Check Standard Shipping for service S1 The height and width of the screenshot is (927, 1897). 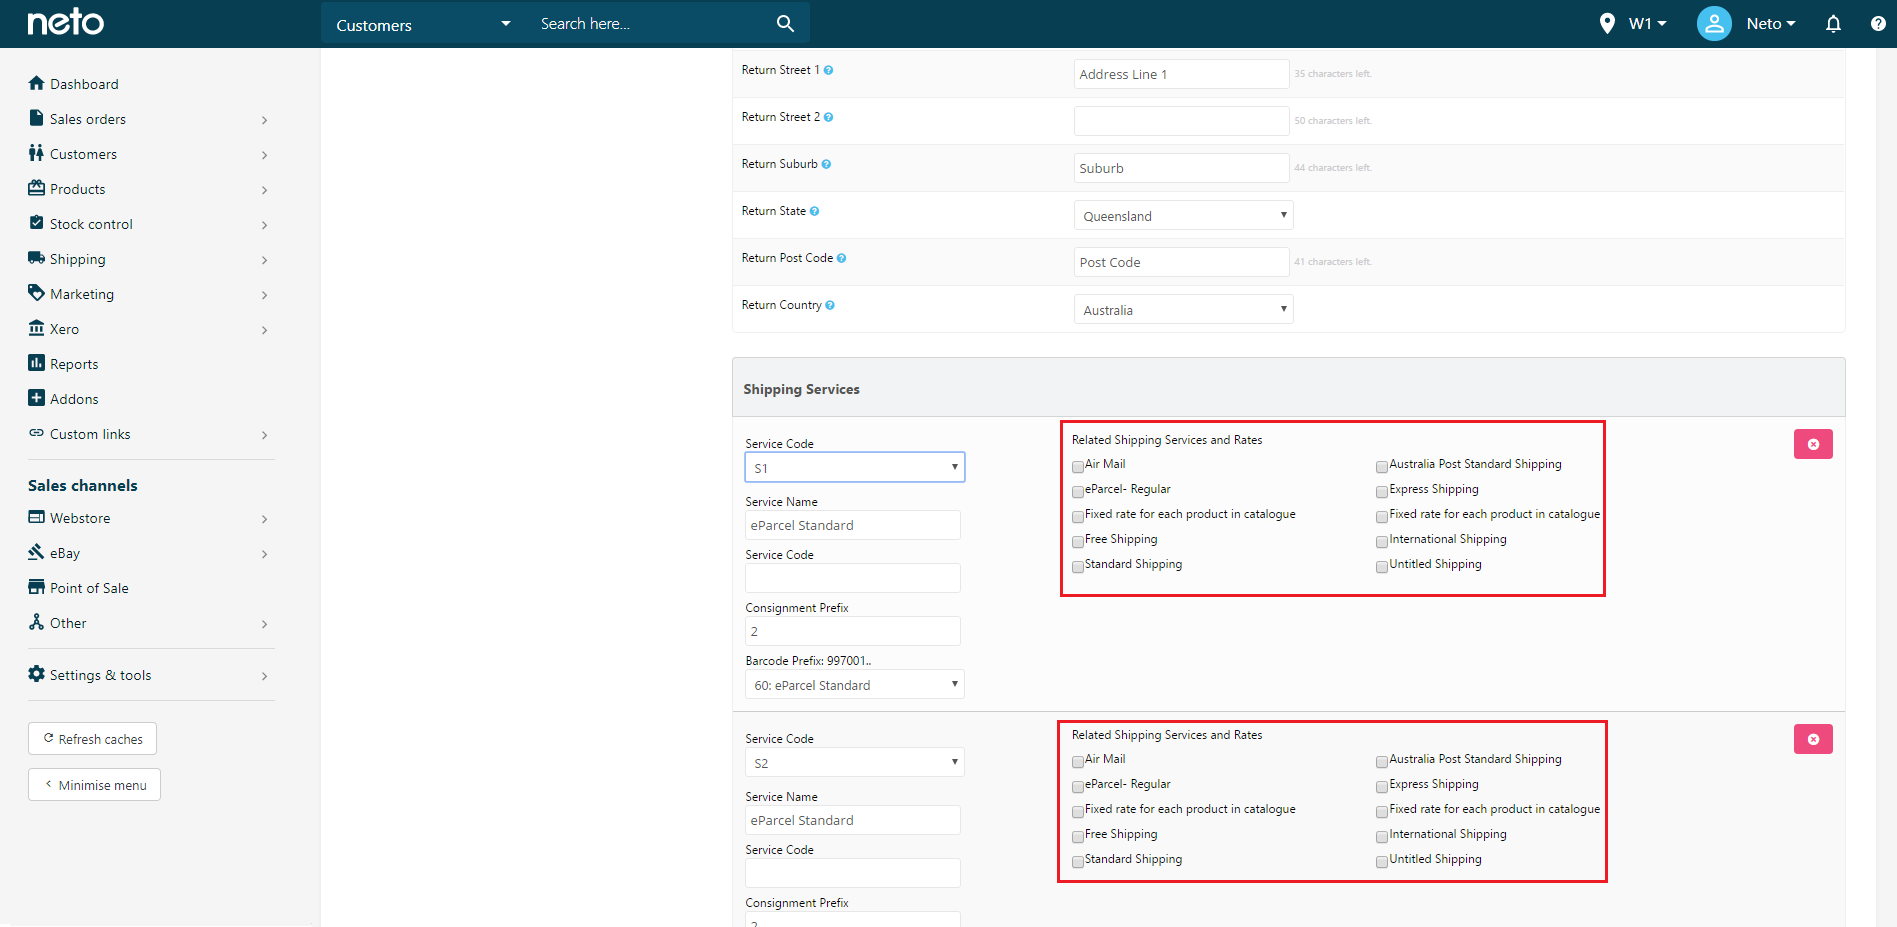1078,566
